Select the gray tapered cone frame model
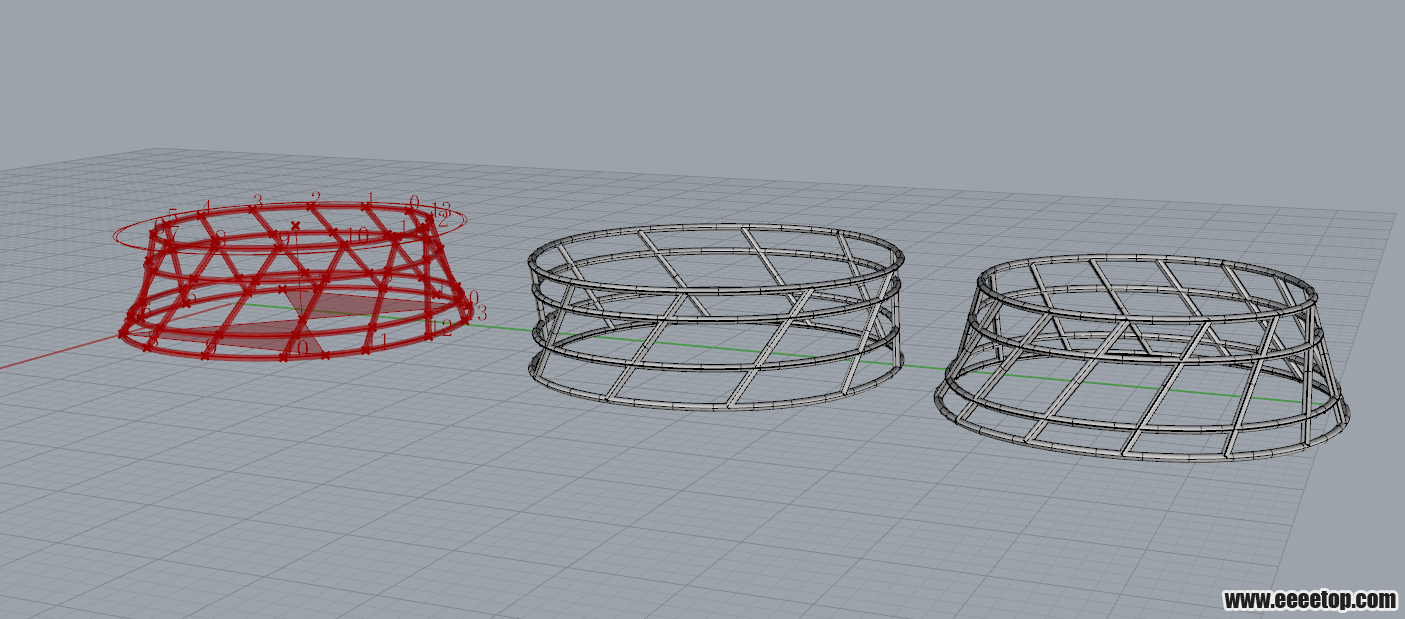Screen dimensions: 1405x619 pyautogui.click(x=1141, y=358)
